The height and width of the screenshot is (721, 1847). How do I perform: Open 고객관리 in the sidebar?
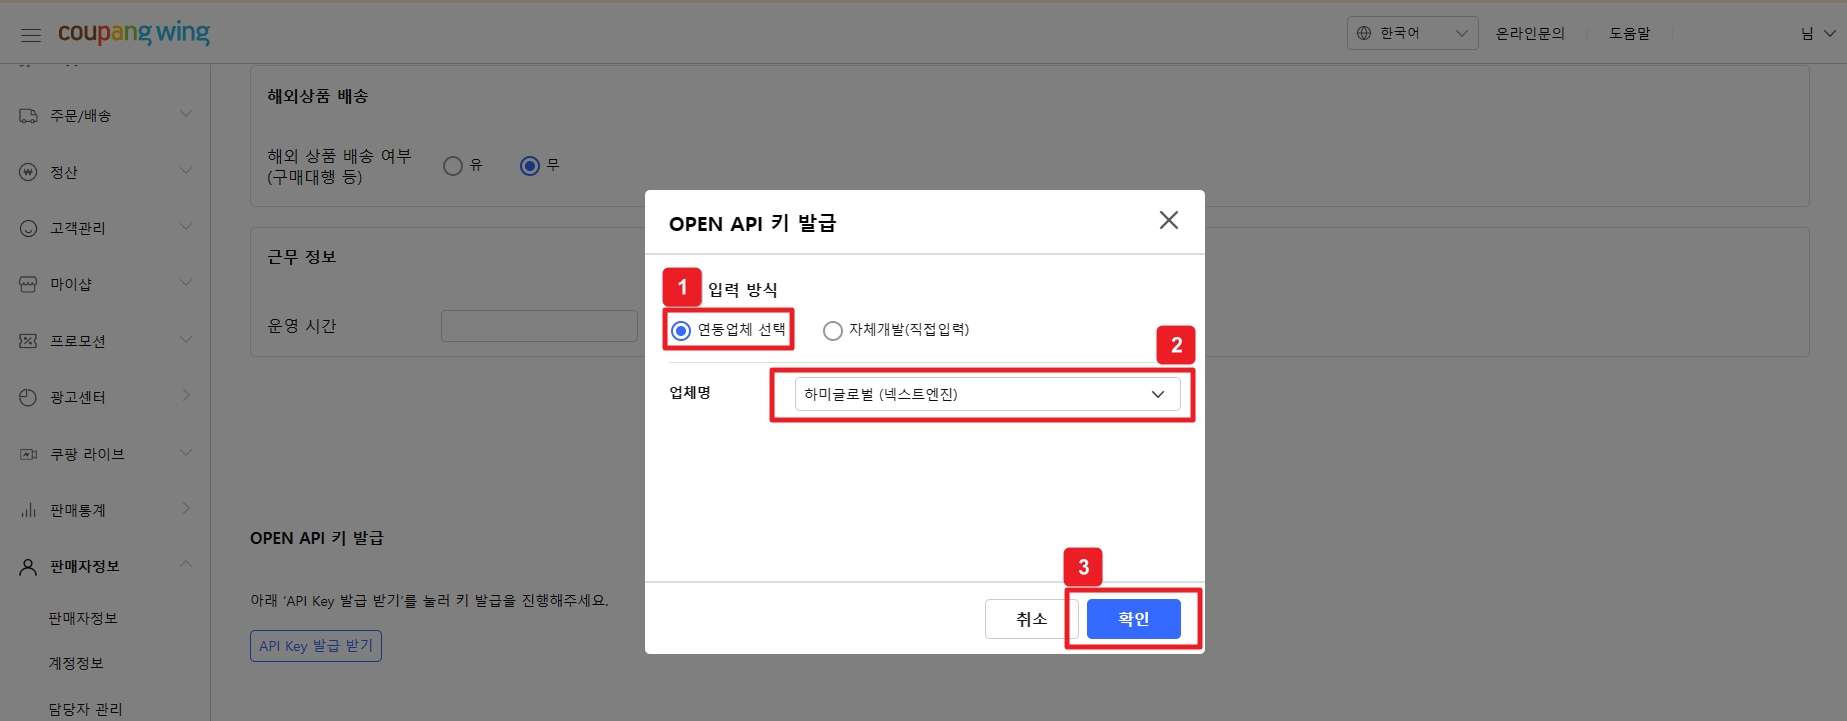(x=78, y=228)
